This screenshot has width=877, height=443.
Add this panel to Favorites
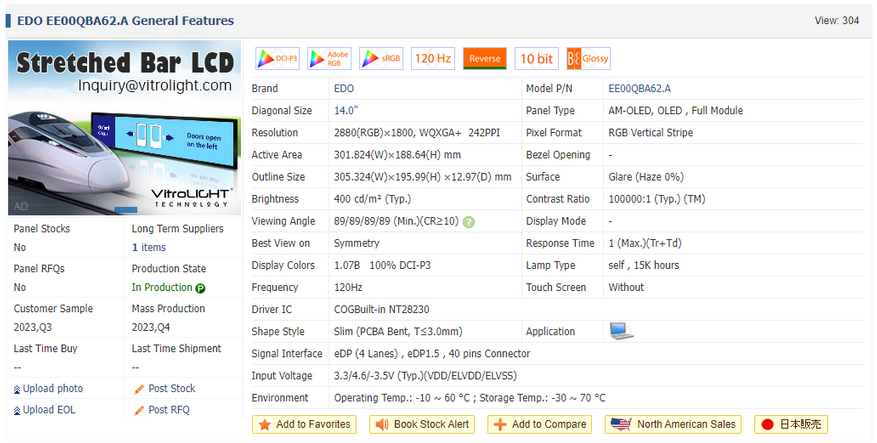pyautogui.click(x=304, y=425)
